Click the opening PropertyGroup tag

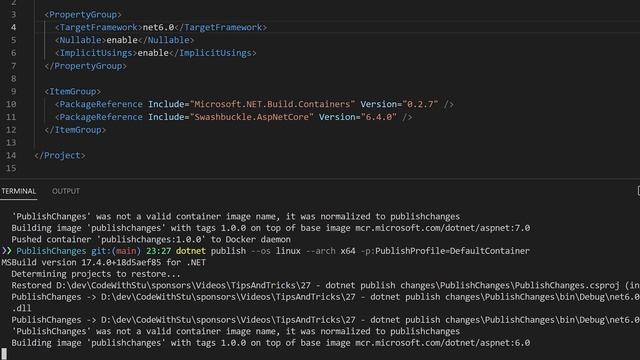[83, 15]
